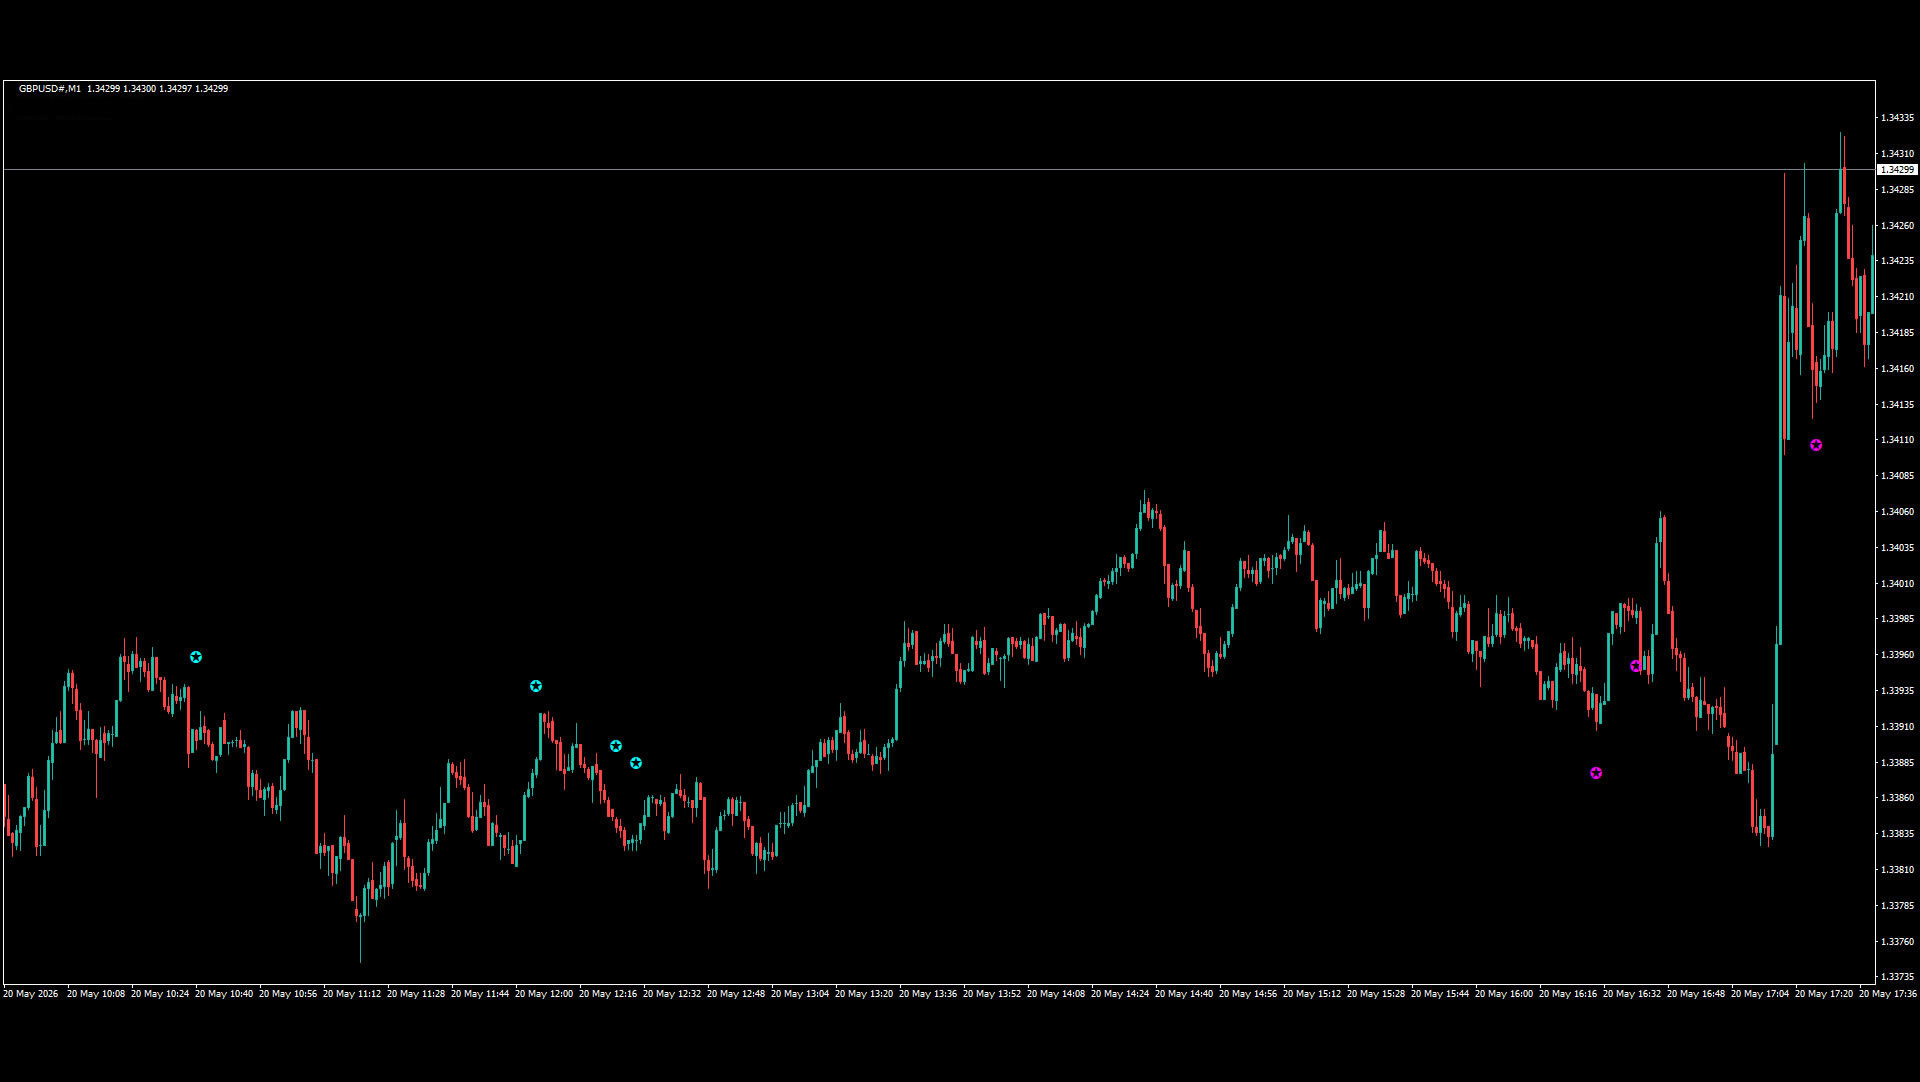Click the 1.34060 price axis label
Image resolution: width=1920 pixels, height=1082 pixels.
pos(1897,512)
